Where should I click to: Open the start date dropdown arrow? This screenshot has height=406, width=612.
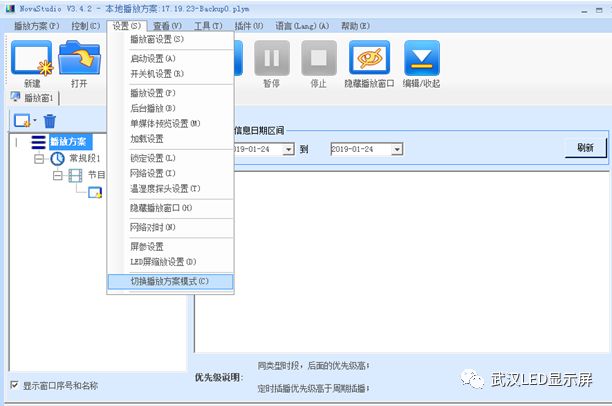[x=288, y=149]
